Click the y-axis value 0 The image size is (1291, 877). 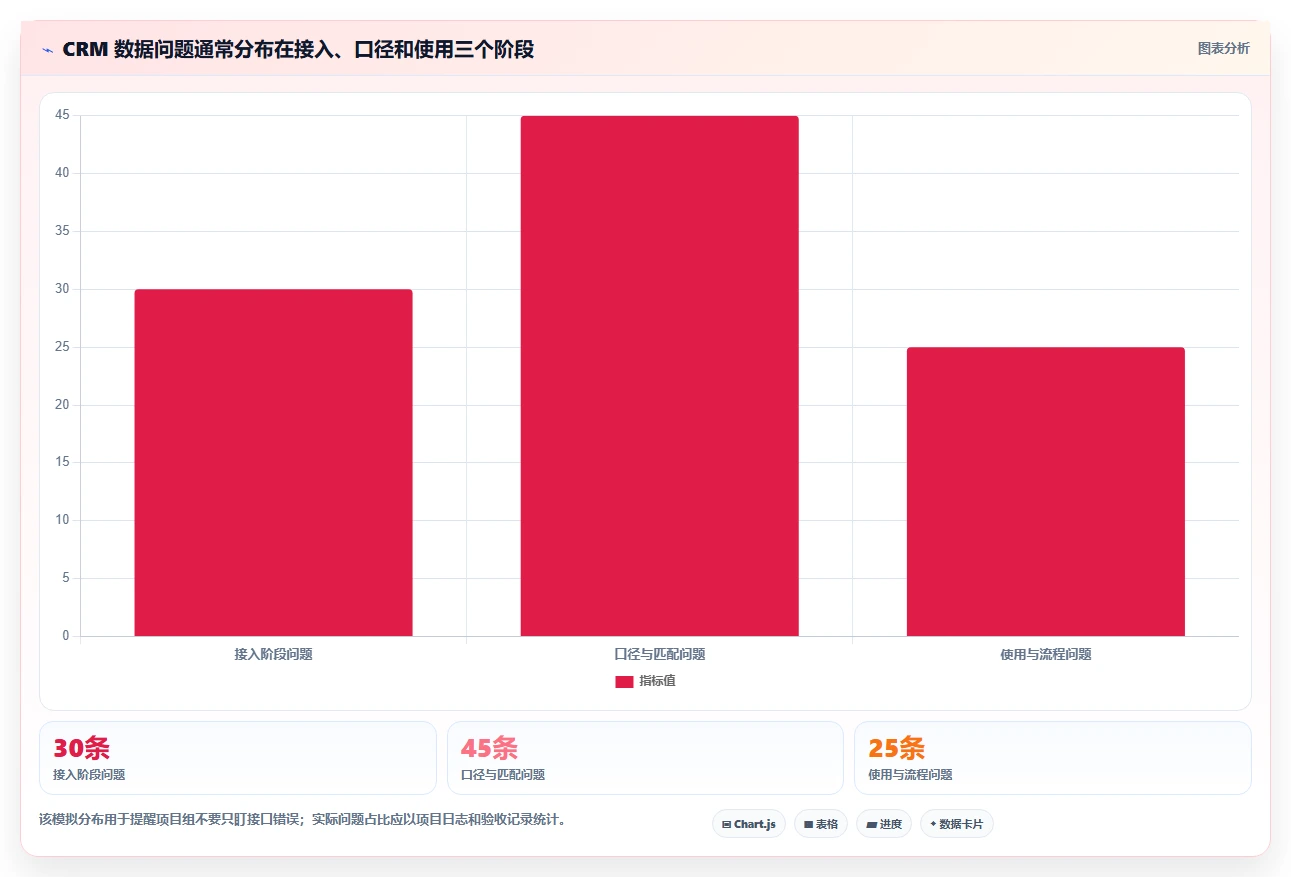[65, 636]
